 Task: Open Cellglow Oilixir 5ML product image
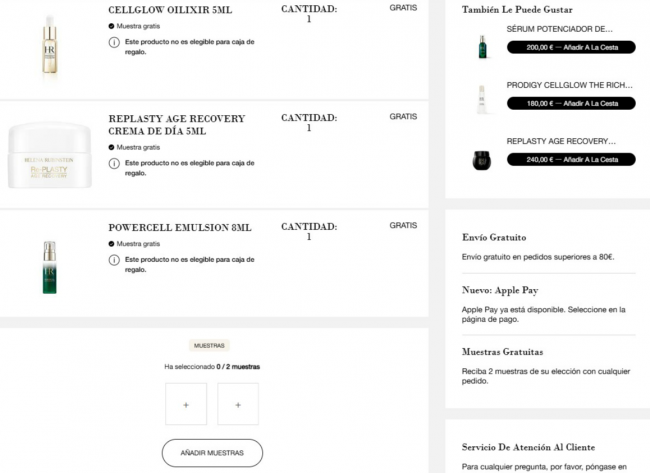click(50, 45)
